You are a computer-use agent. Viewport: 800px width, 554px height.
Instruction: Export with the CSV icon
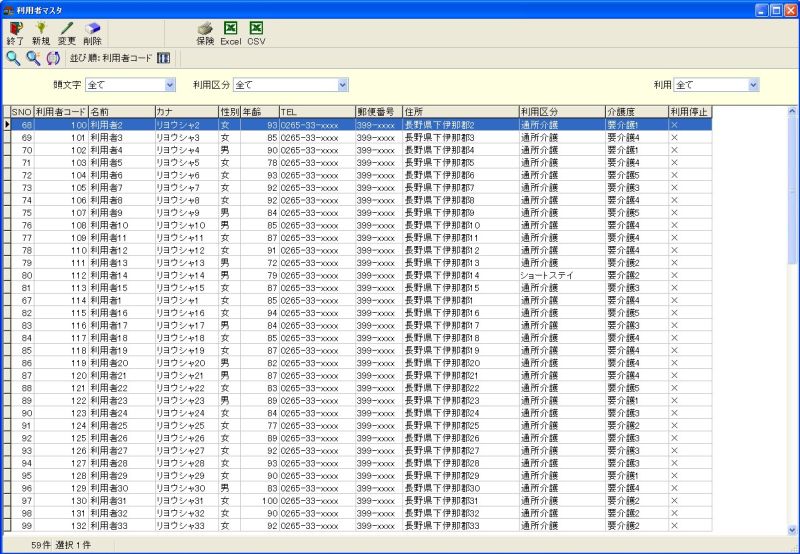tap(256, 34)
